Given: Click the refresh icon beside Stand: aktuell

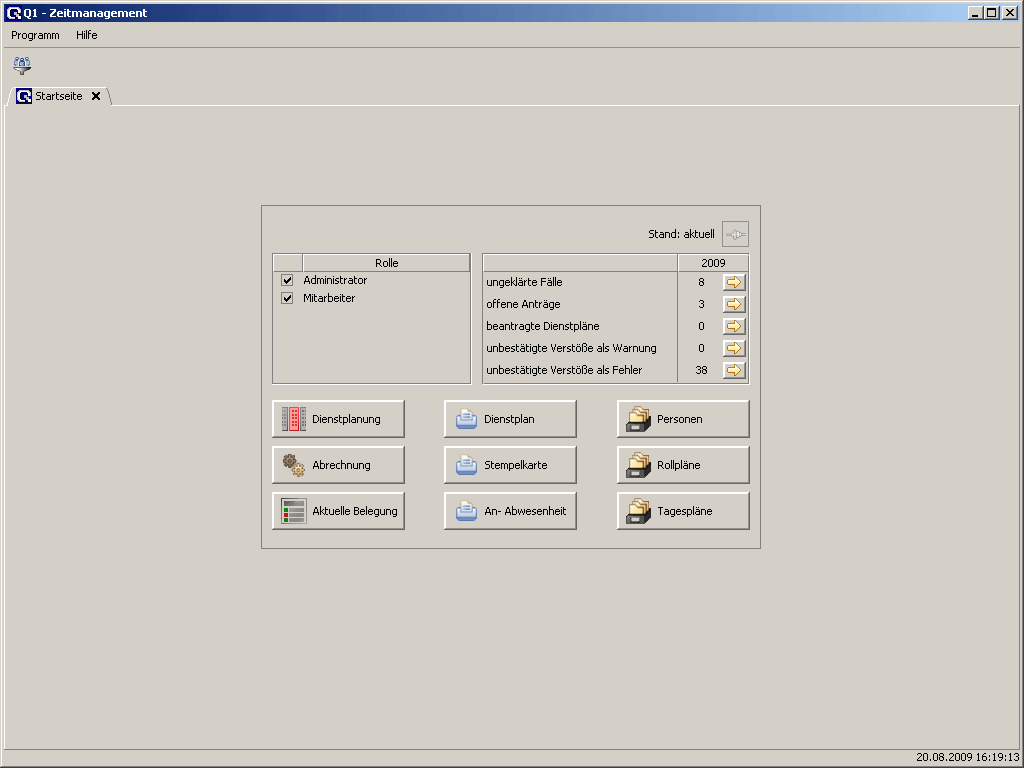Looking at the screenshot, I should click(735, 234).
